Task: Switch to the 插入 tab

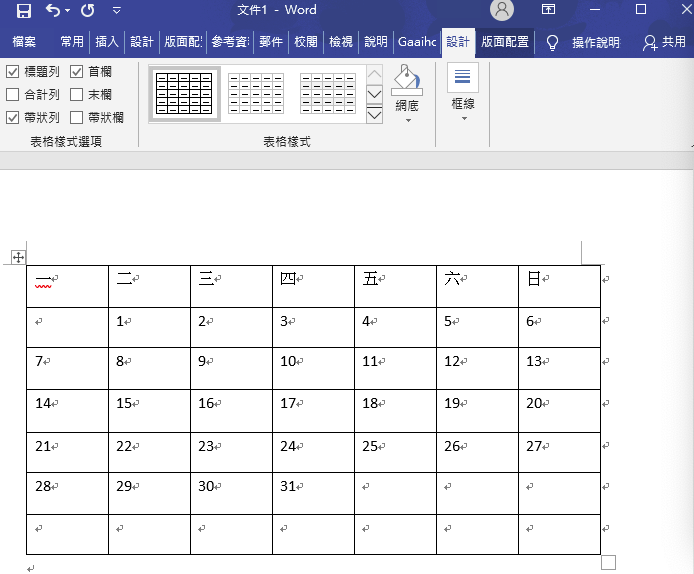Action: [107, 42]
